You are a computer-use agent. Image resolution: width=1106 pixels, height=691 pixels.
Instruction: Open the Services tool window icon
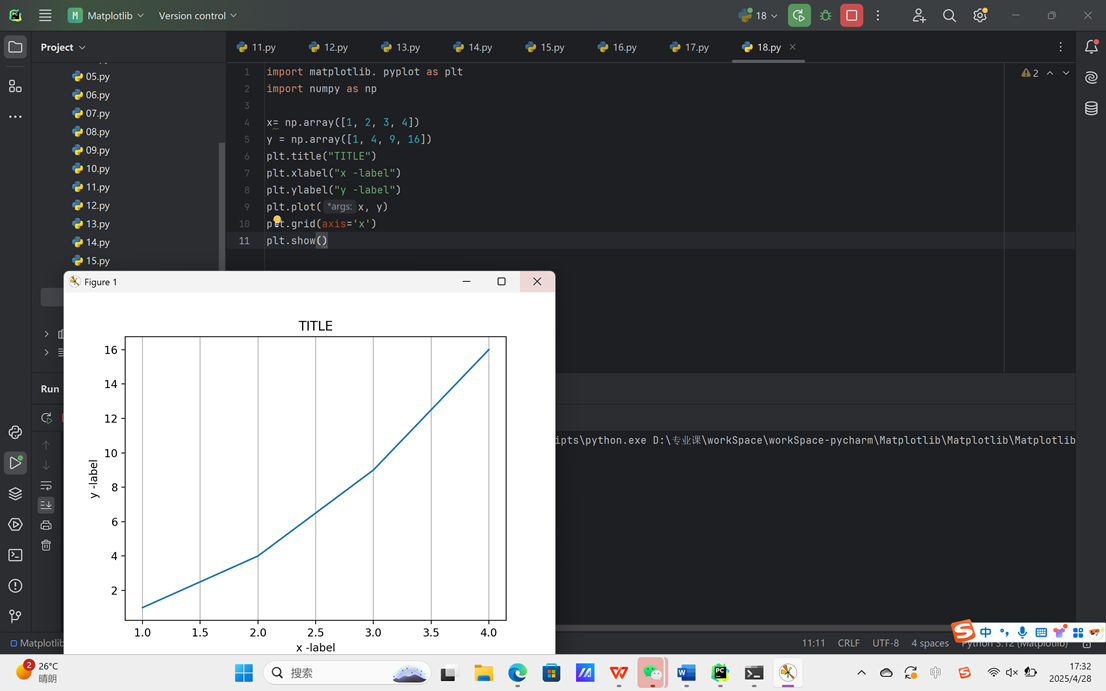15,524
